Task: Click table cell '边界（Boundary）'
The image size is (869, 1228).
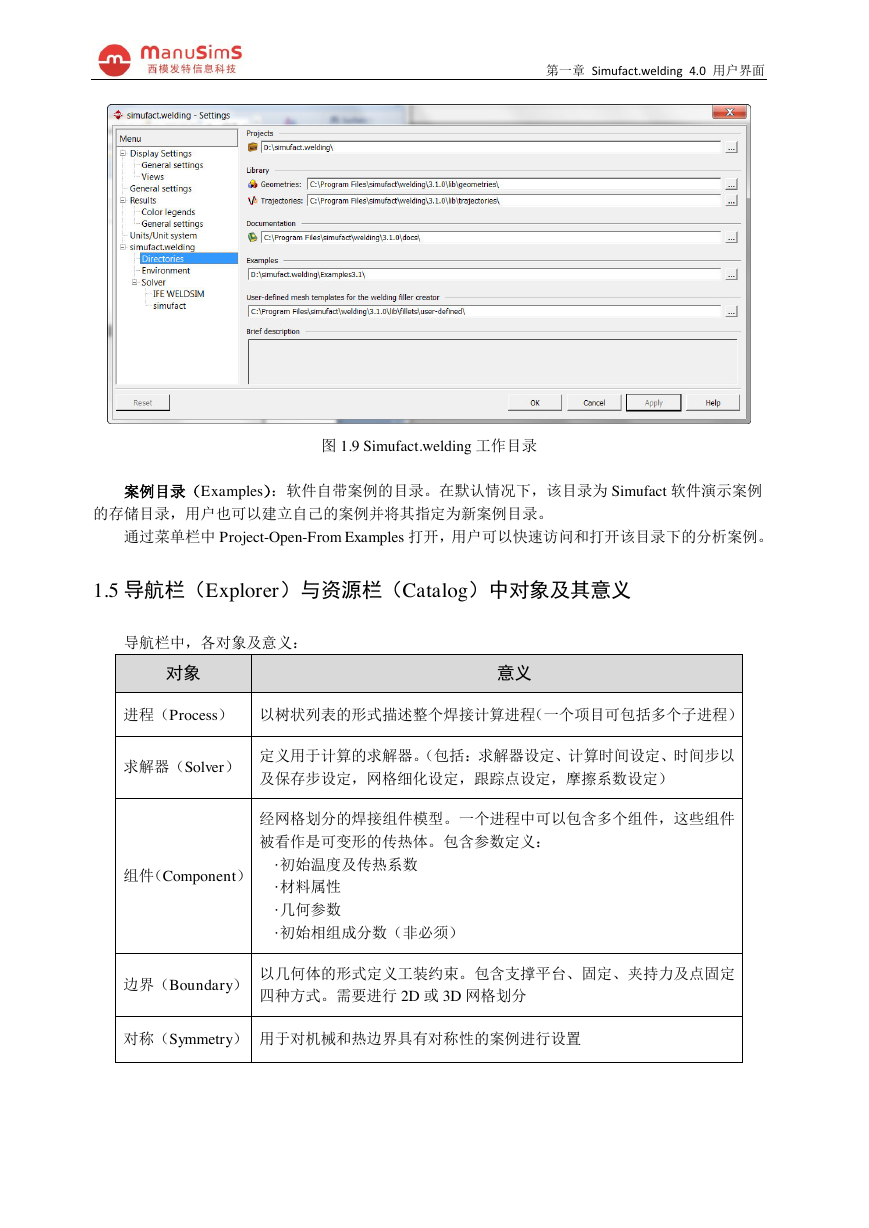Action: click(x=183, y=985)
